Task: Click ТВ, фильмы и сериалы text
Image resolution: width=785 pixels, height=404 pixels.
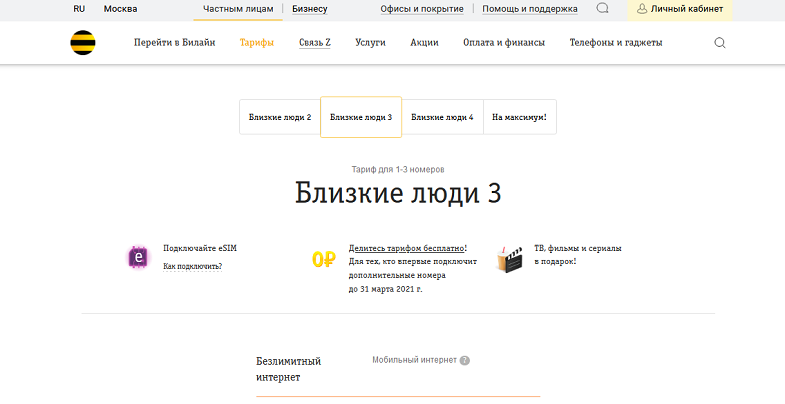Action: 578,248
